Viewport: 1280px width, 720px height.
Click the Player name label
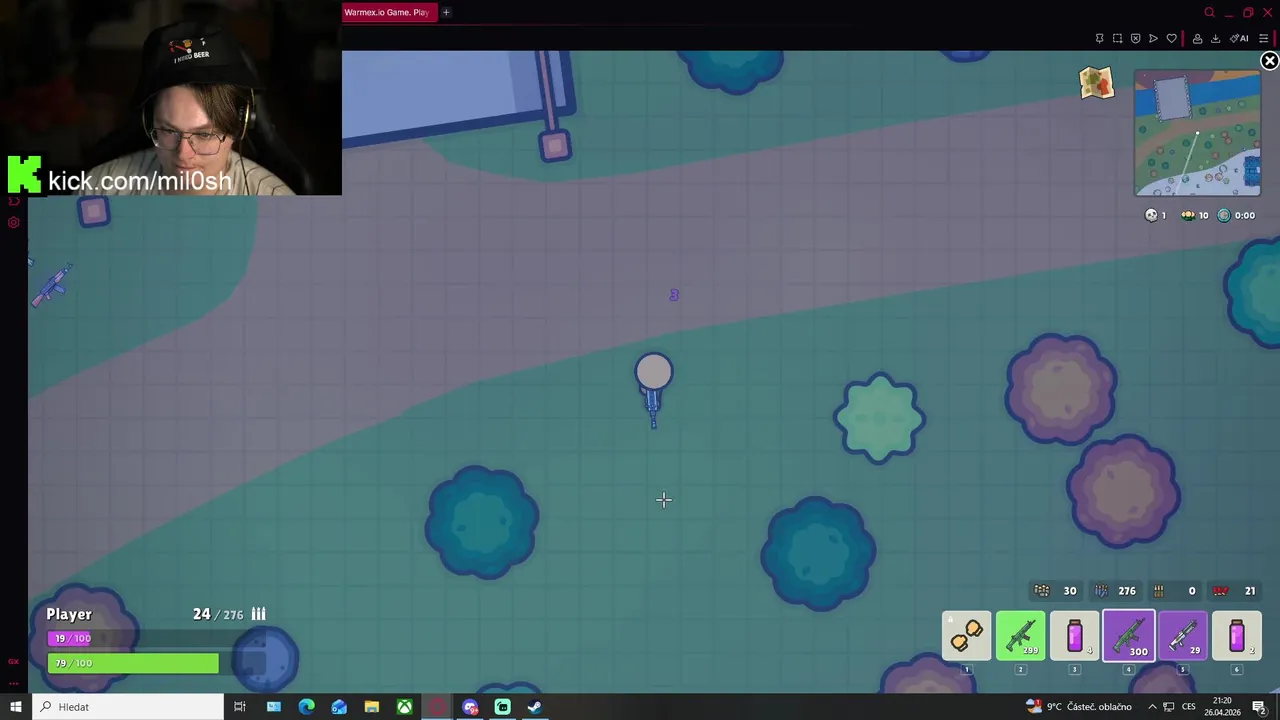[x=69, y=614]
